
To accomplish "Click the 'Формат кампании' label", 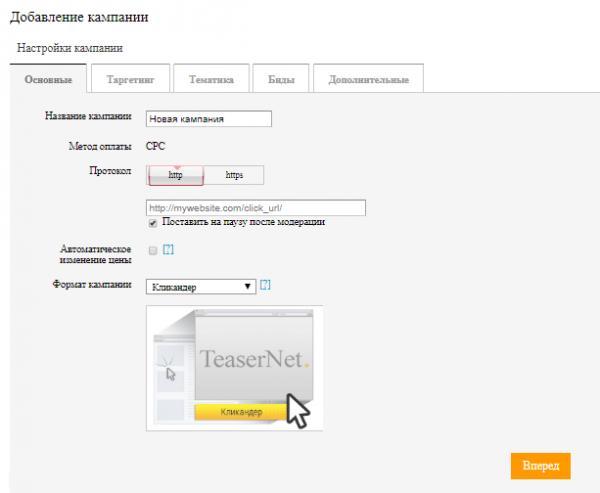I will 92,284.
